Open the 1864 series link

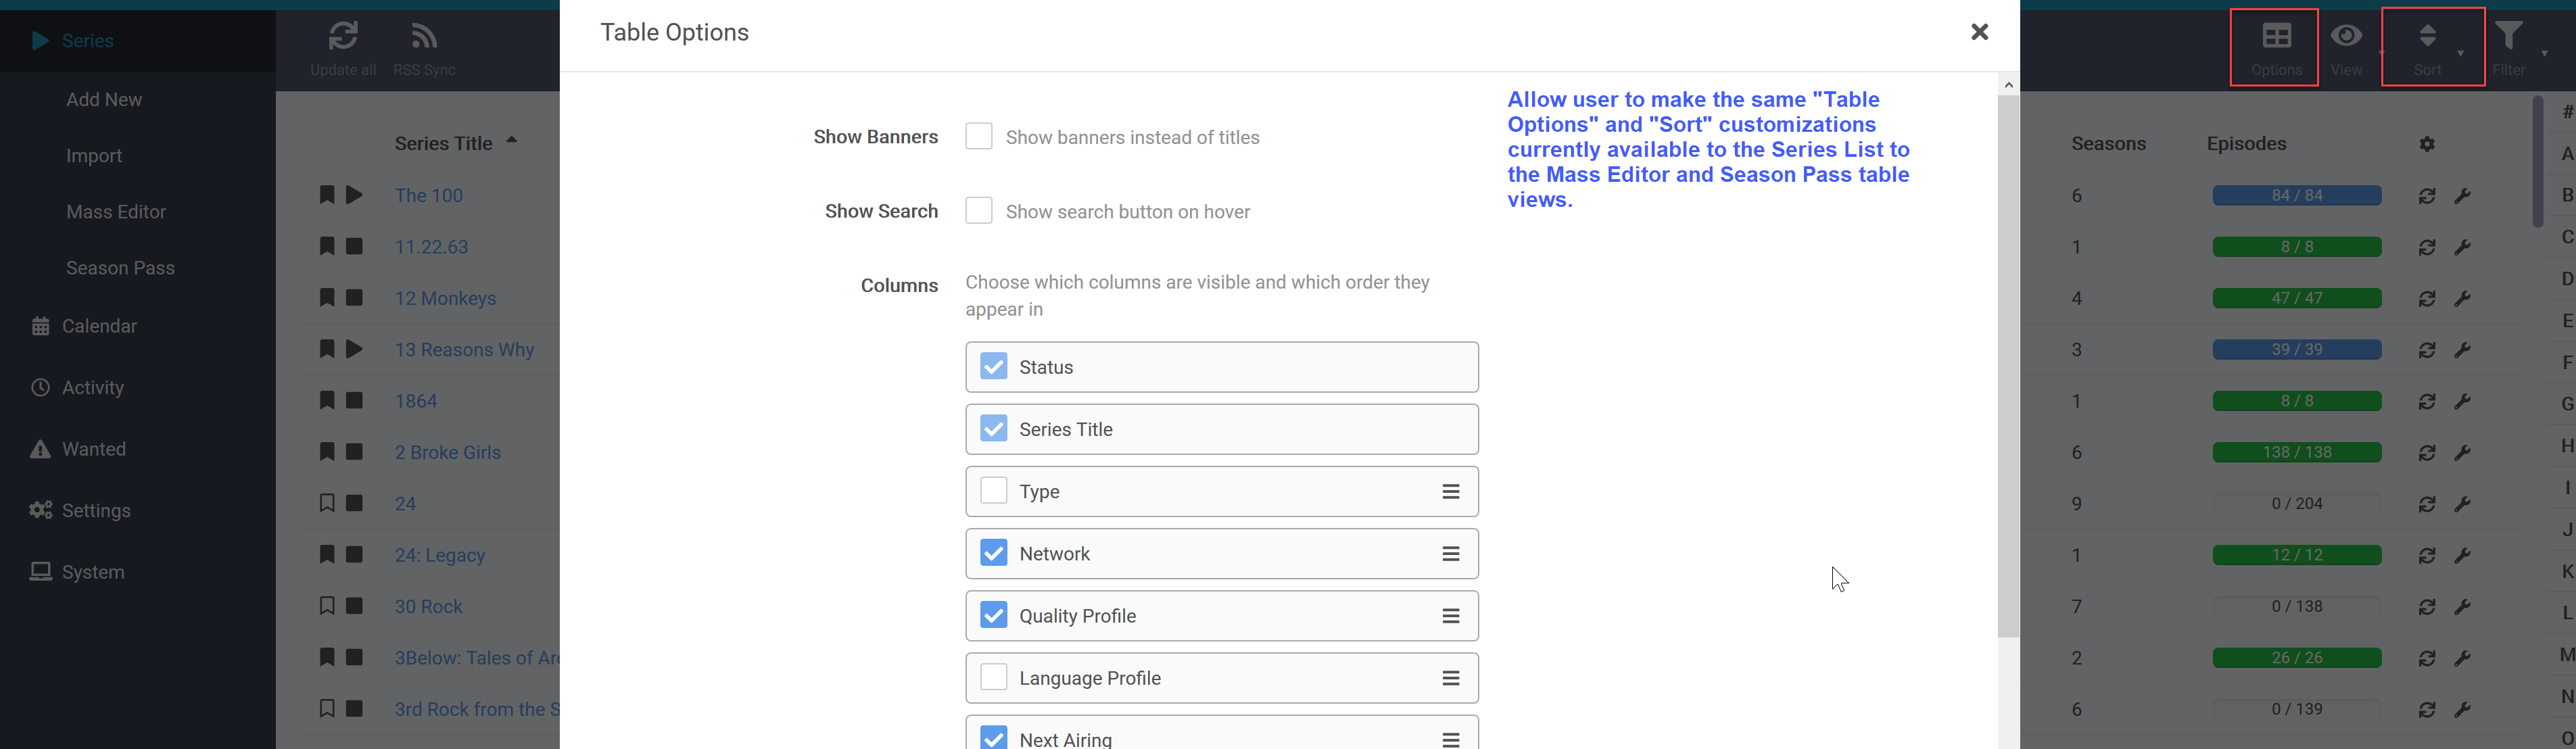click(x=416, y=401)
